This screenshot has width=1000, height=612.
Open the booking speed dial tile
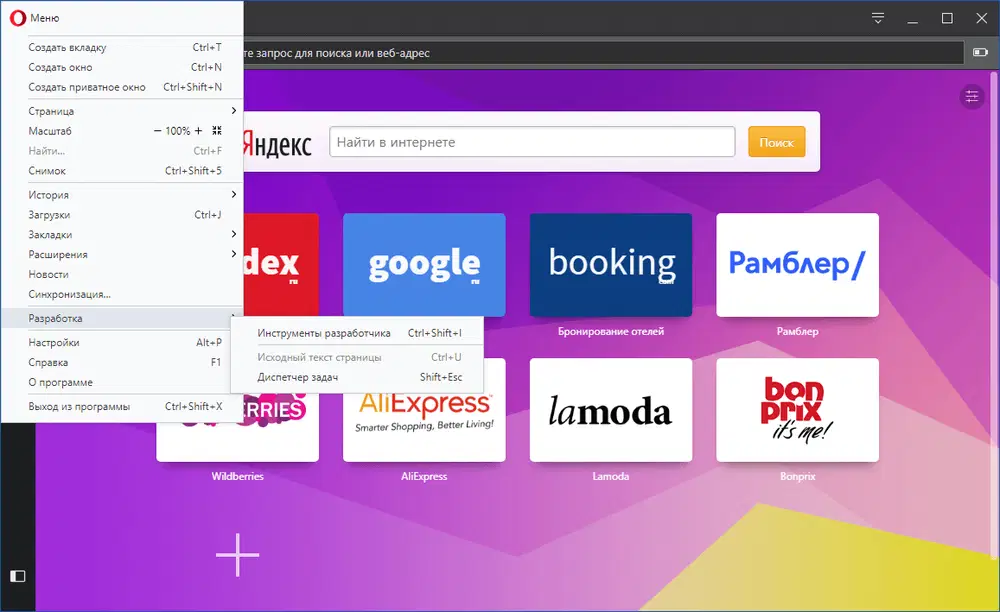pyautogui.click(x=611, y=265)
